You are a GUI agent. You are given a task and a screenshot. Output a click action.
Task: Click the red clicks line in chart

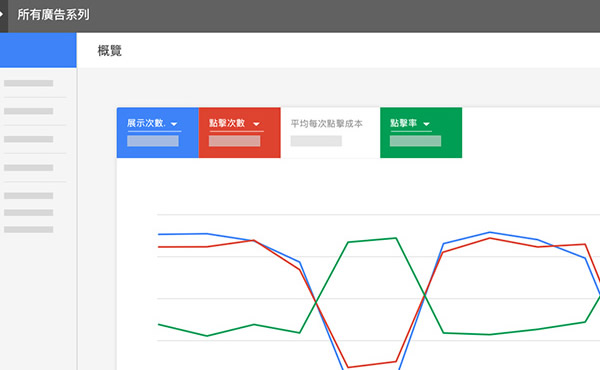pyautogui.click(x=490, y=238)
